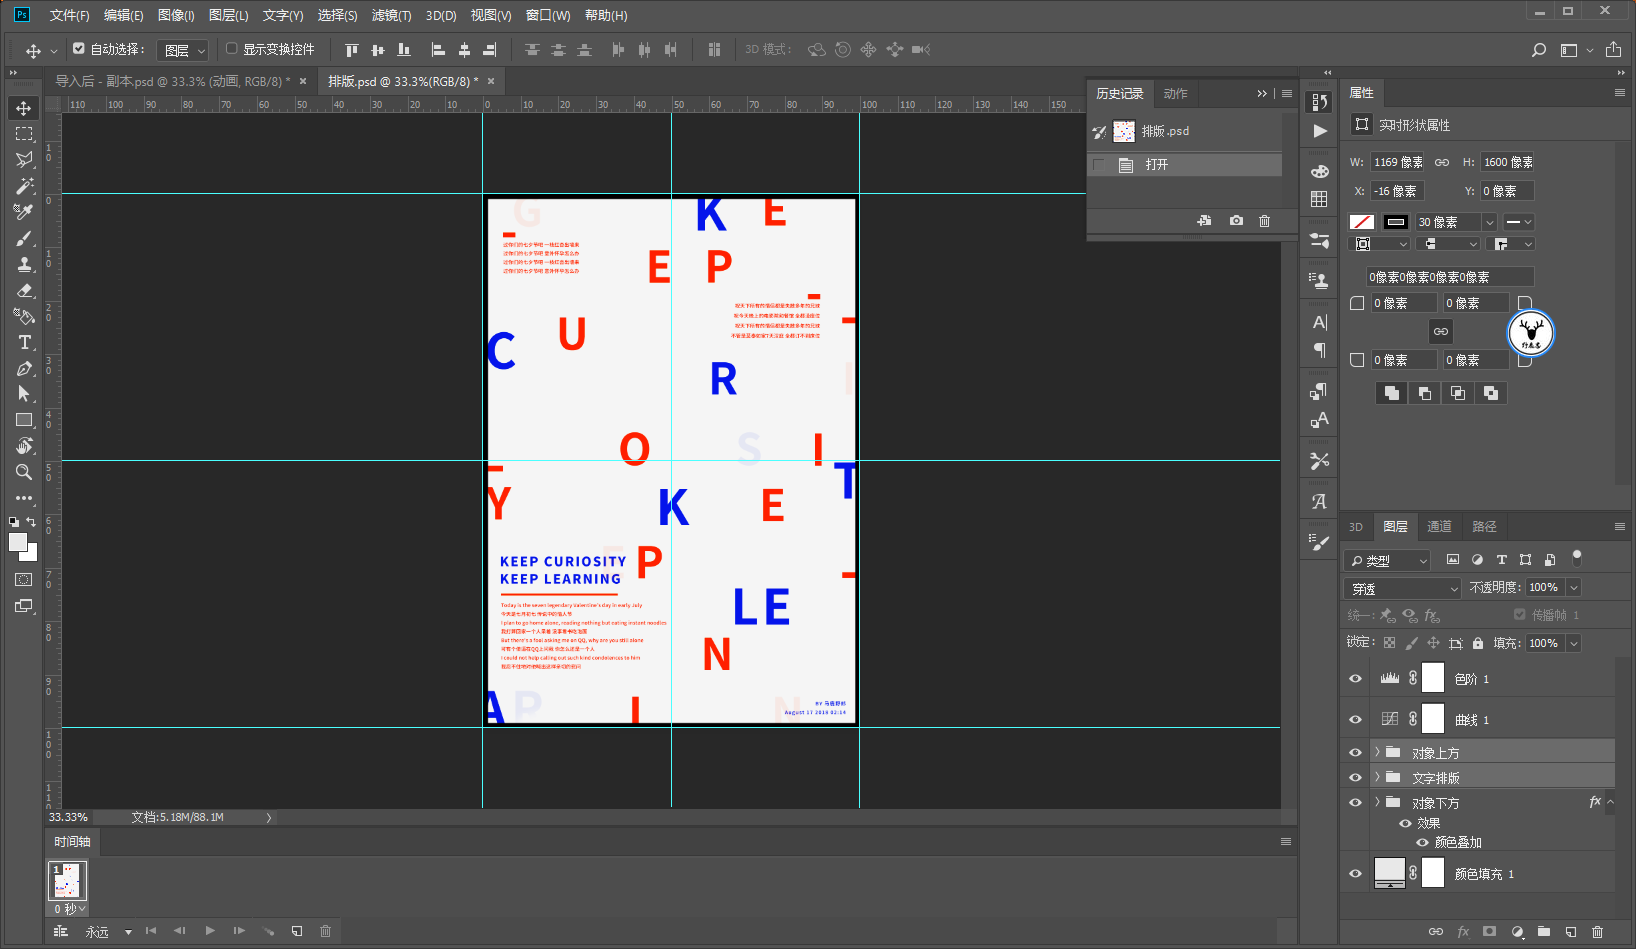Select the Zoom tool

pyautogui.click(x=24, y=472)
